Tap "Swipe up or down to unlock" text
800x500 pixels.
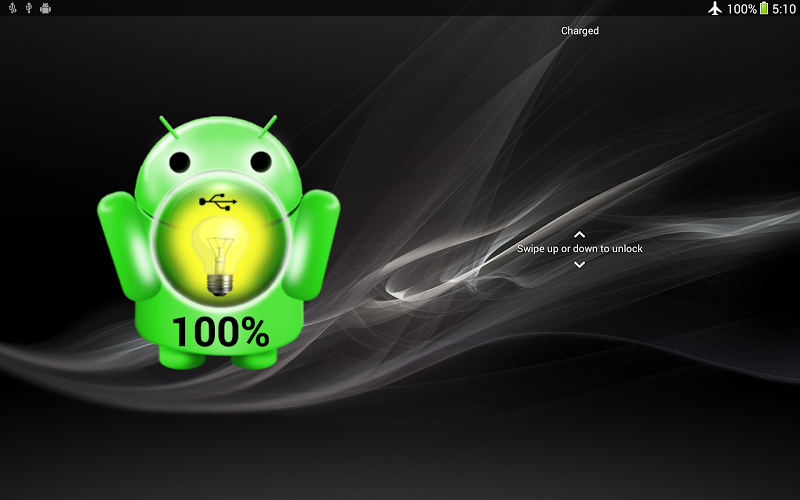[x=580, y=248]
